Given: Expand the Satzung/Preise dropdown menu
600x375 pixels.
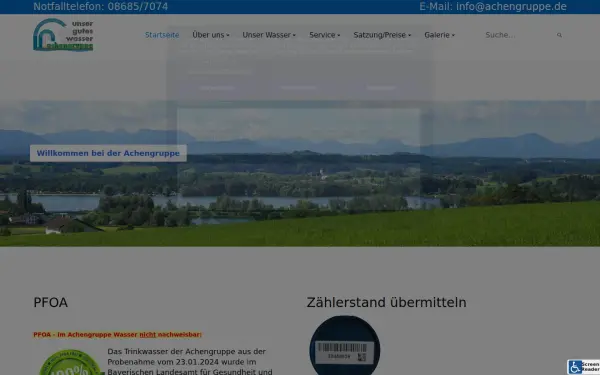Looking at the screenshot, I should pos(382,35).
